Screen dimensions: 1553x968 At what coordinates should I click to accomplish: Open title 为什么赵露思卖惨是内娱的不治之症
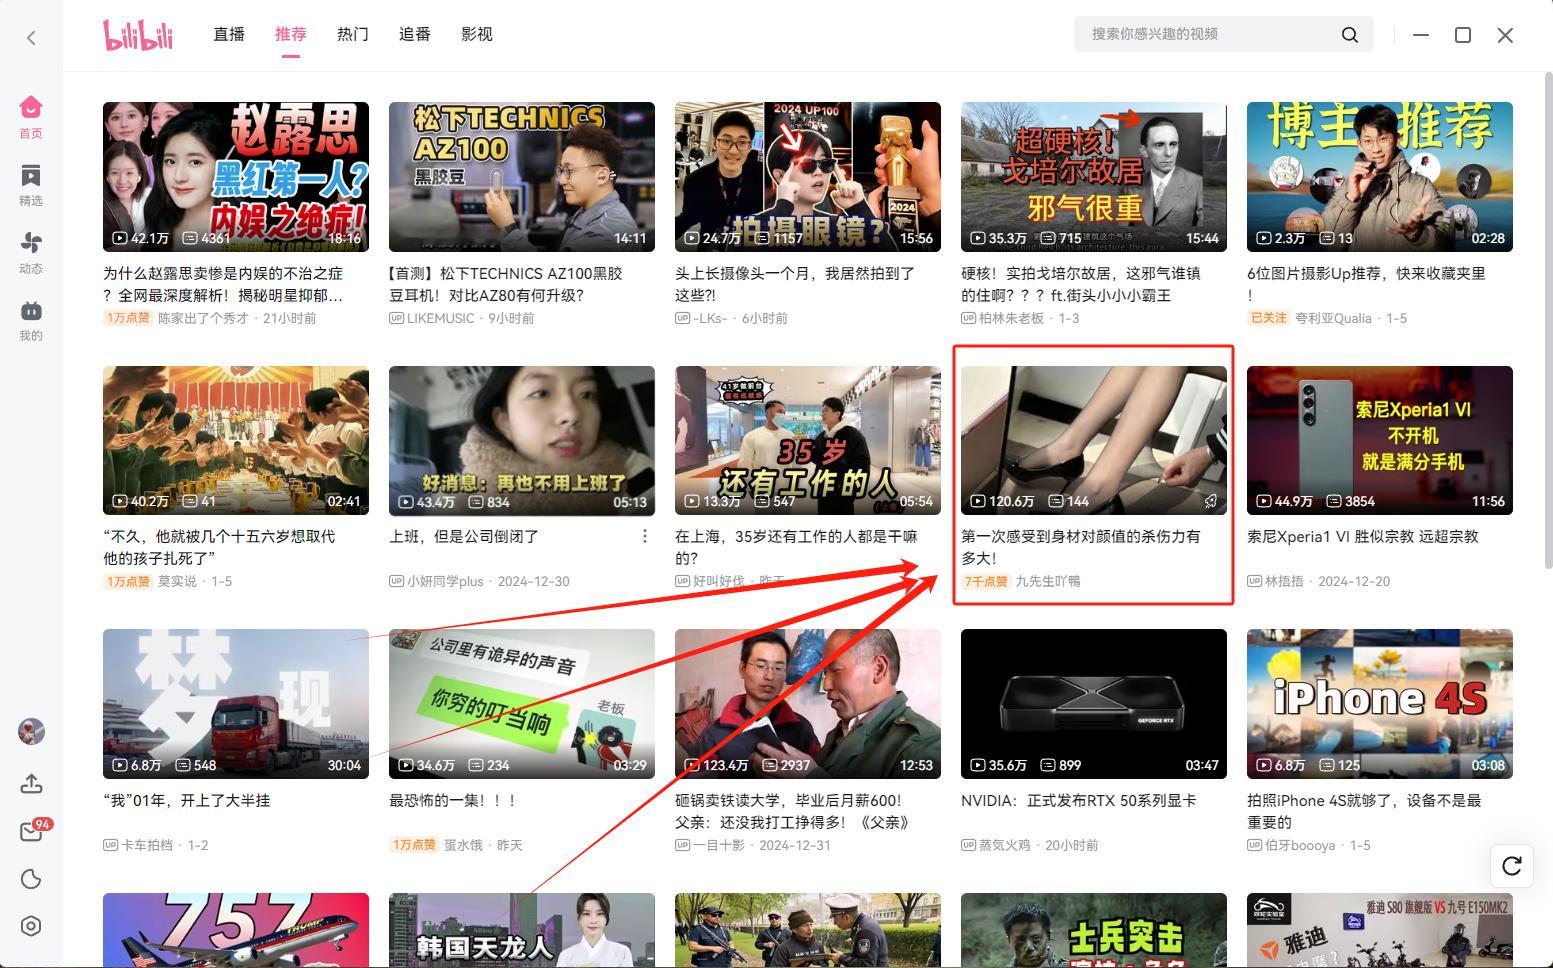pos(224,284)
